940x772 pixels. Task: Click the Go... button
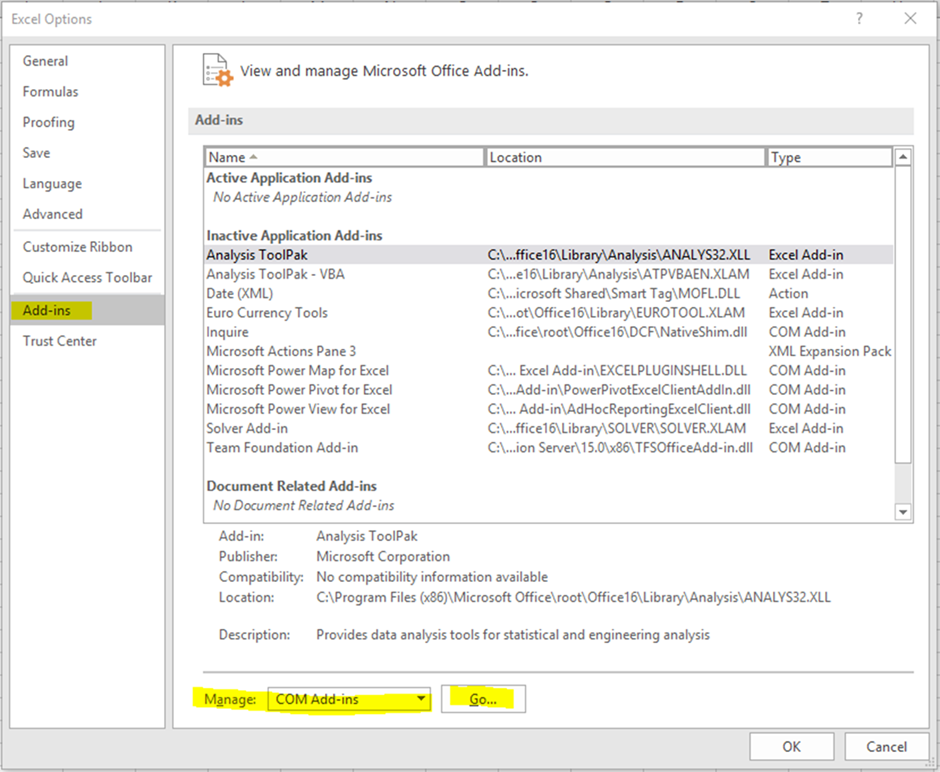(x=483, y=699)
